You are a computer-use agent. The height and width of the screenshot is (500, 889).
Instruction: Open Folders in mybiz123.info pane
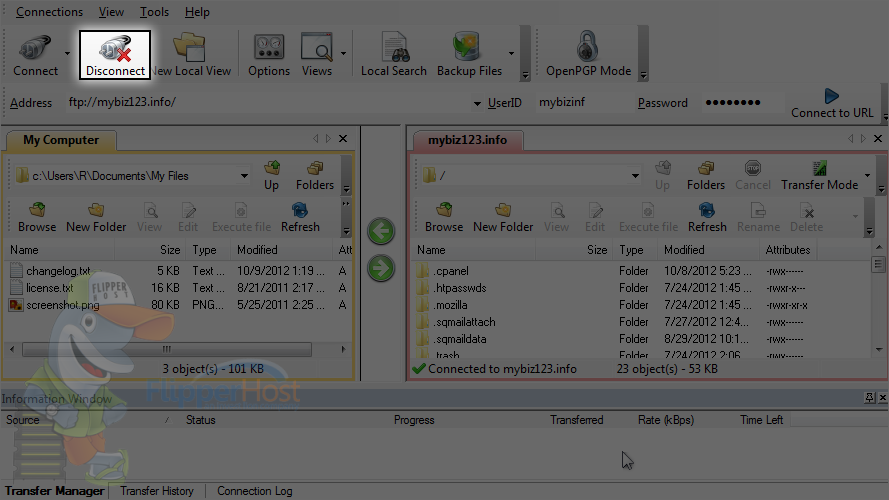[x=706, y=176]
